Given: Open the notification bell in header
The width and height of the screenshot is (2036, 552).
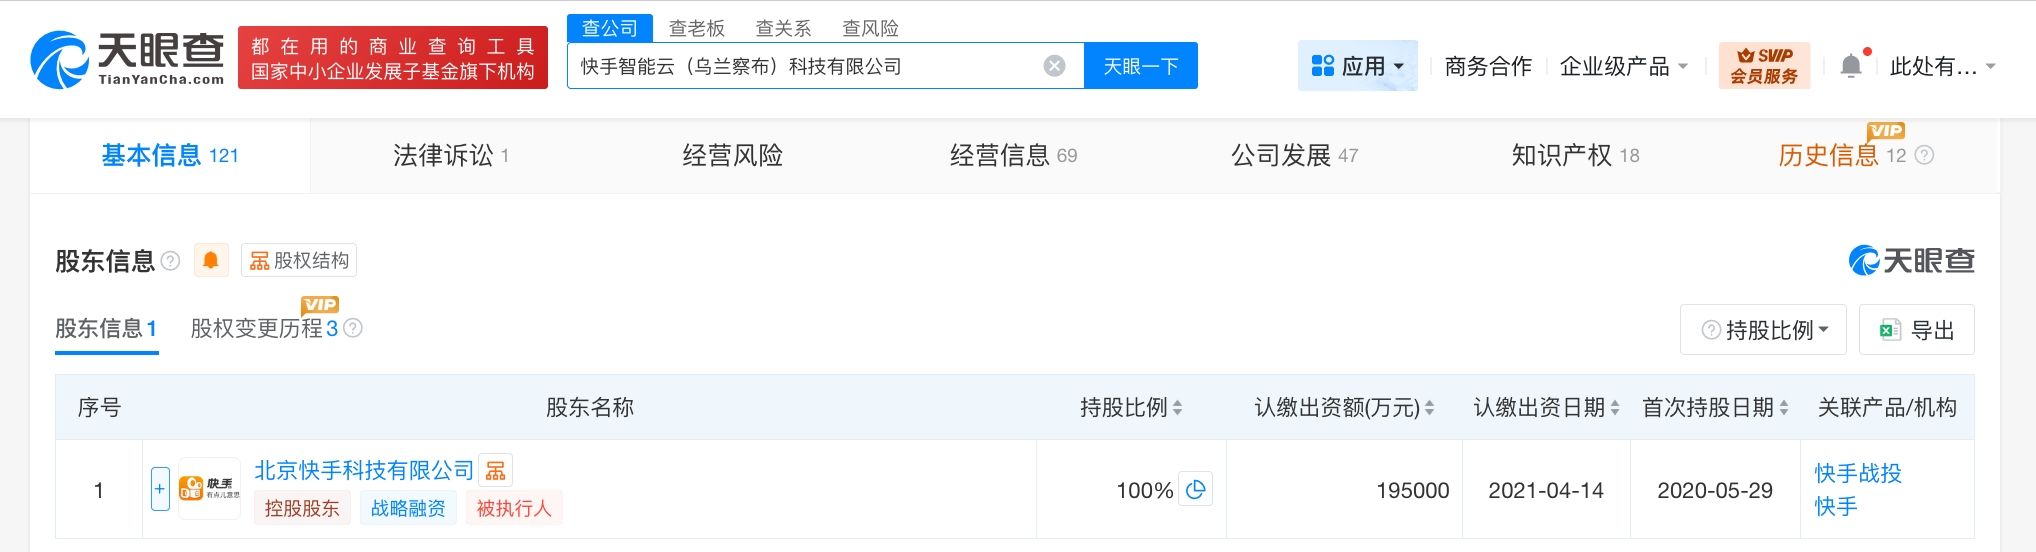Looking at the screenshot, I should click(x=1851, y=66).
